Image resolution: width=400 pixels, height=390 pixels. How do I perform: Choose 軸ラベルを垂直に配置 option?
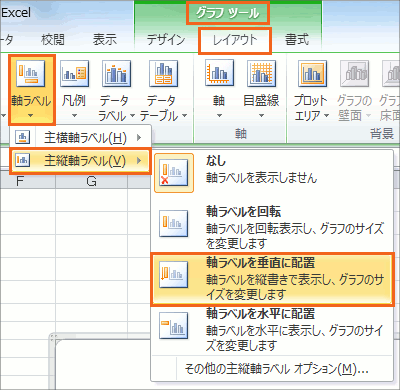(x=272, y=279)
